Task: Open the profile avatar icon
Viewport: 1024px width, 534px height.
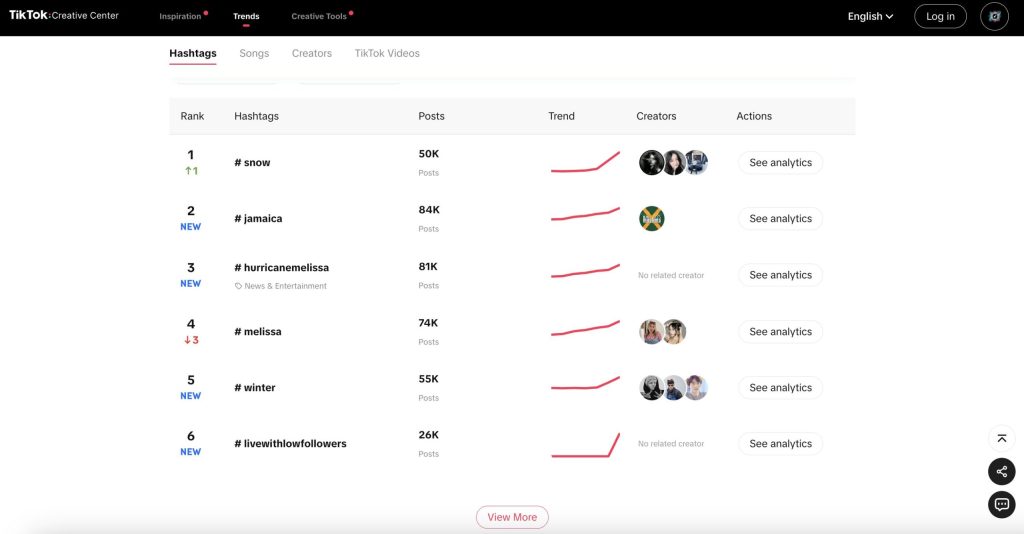Action: [x=994, y=16]
